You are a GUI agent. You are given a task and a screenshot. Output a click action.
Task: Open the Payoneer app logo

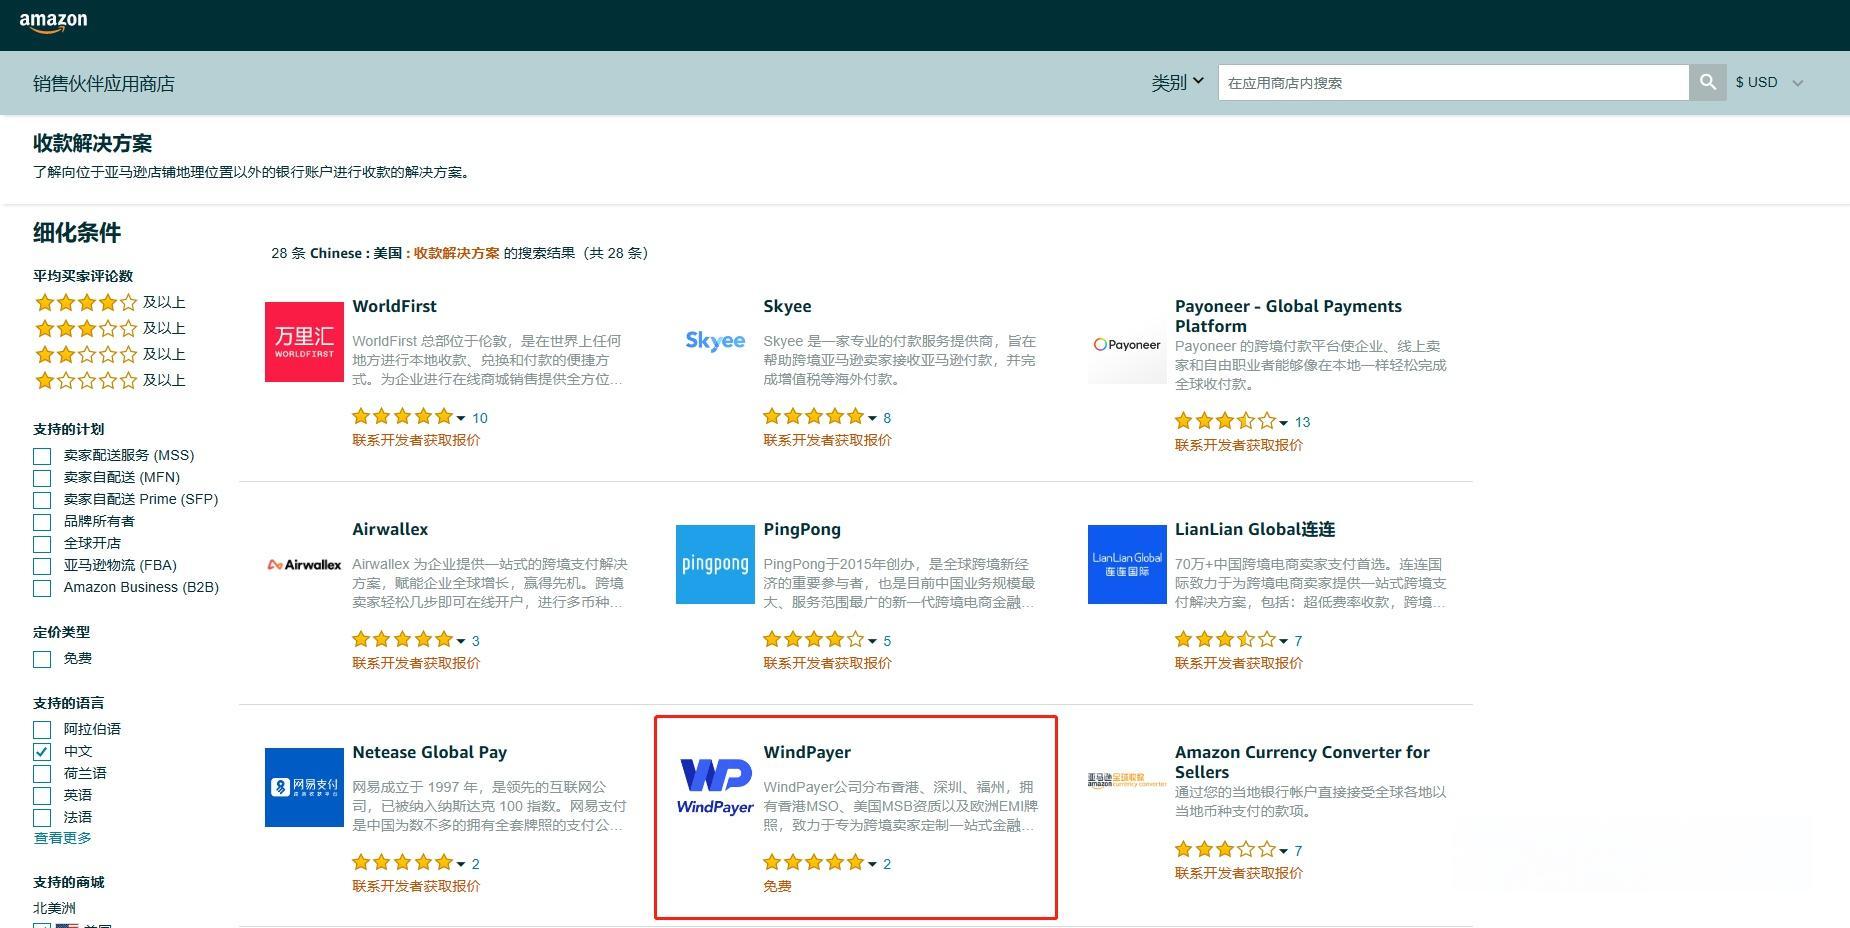pyautogui.click(x=1127, y=344)
